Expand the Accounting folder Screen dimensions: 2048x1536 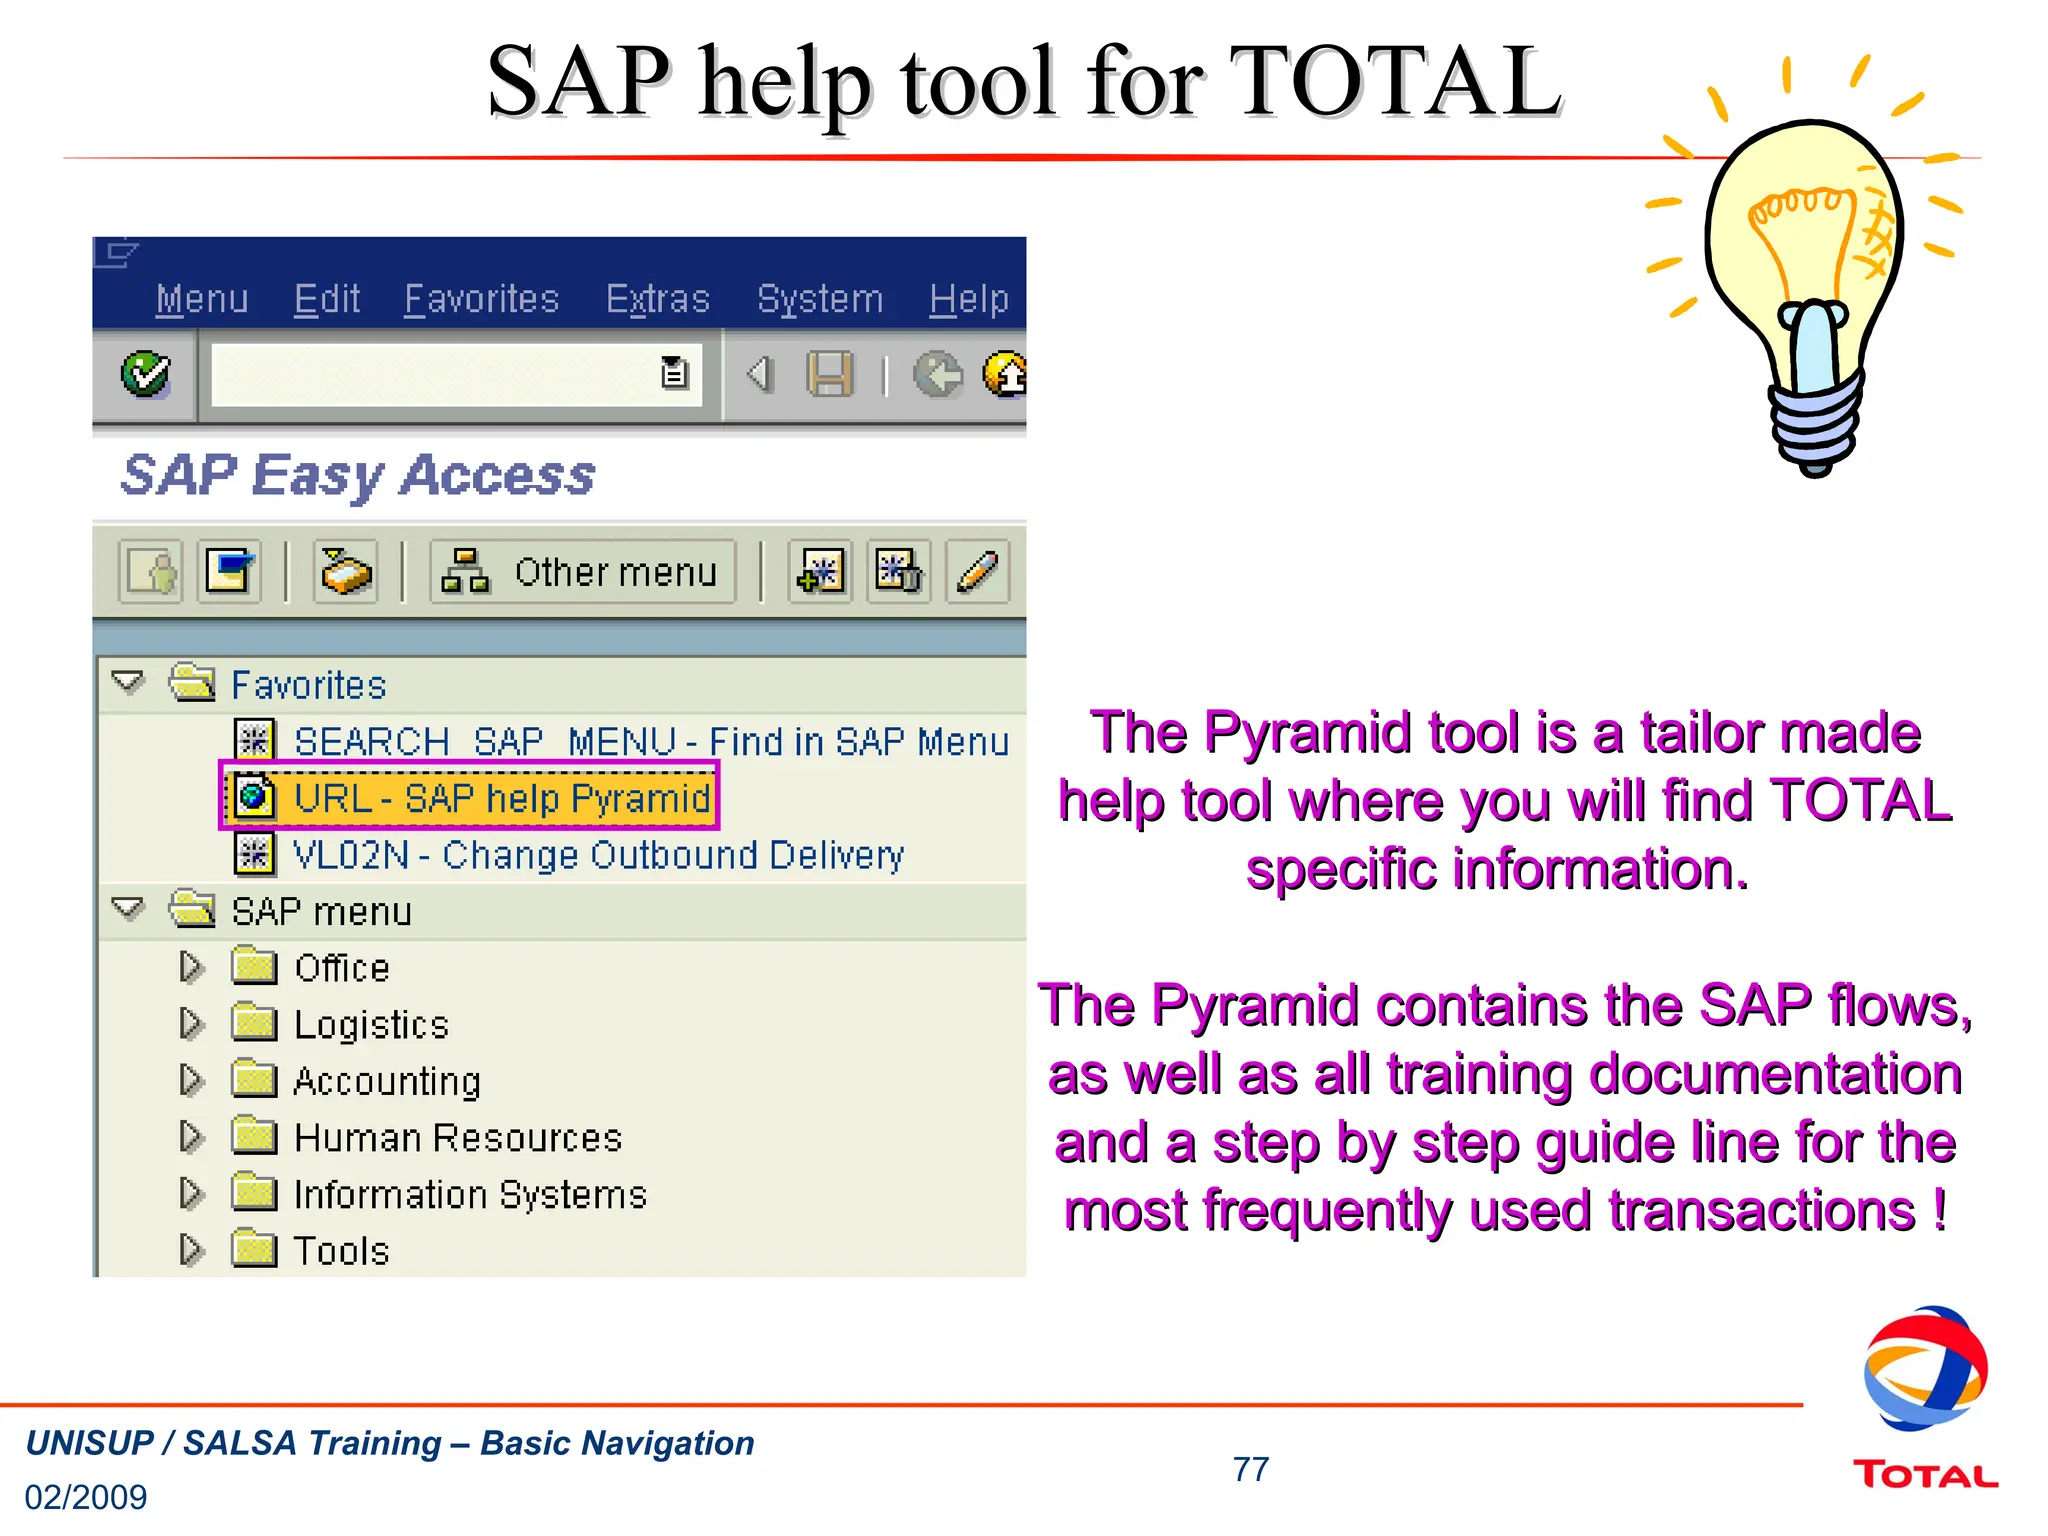pos(191,1080)
